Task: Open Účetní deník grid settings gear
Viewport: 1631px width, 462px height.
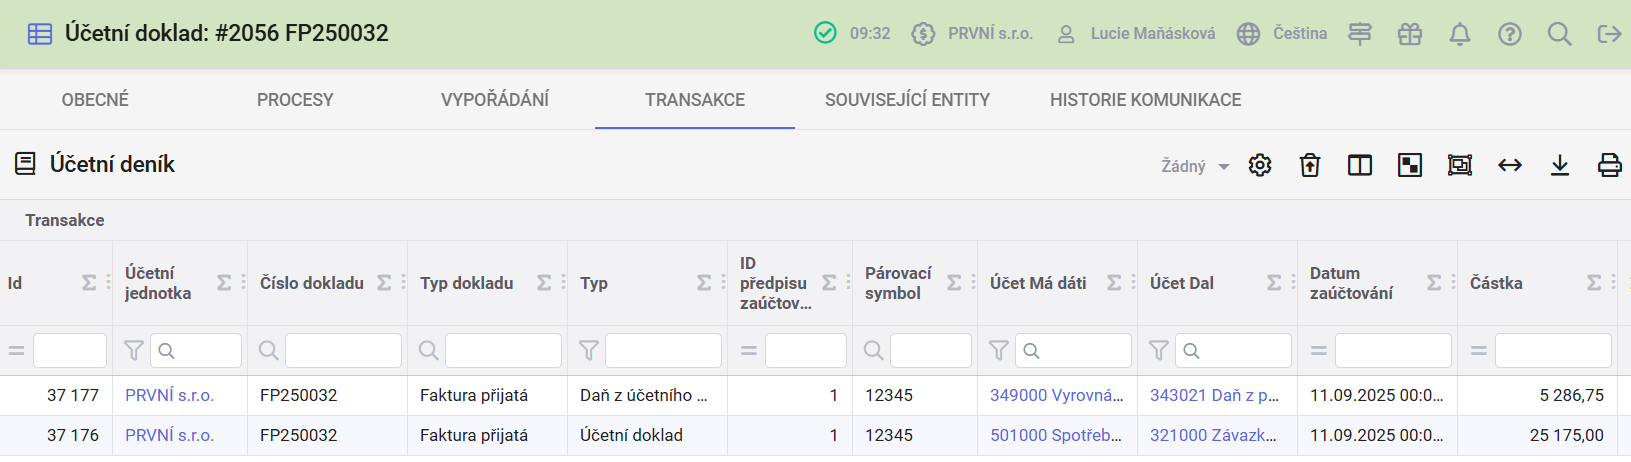Action: pos(1260,165)
